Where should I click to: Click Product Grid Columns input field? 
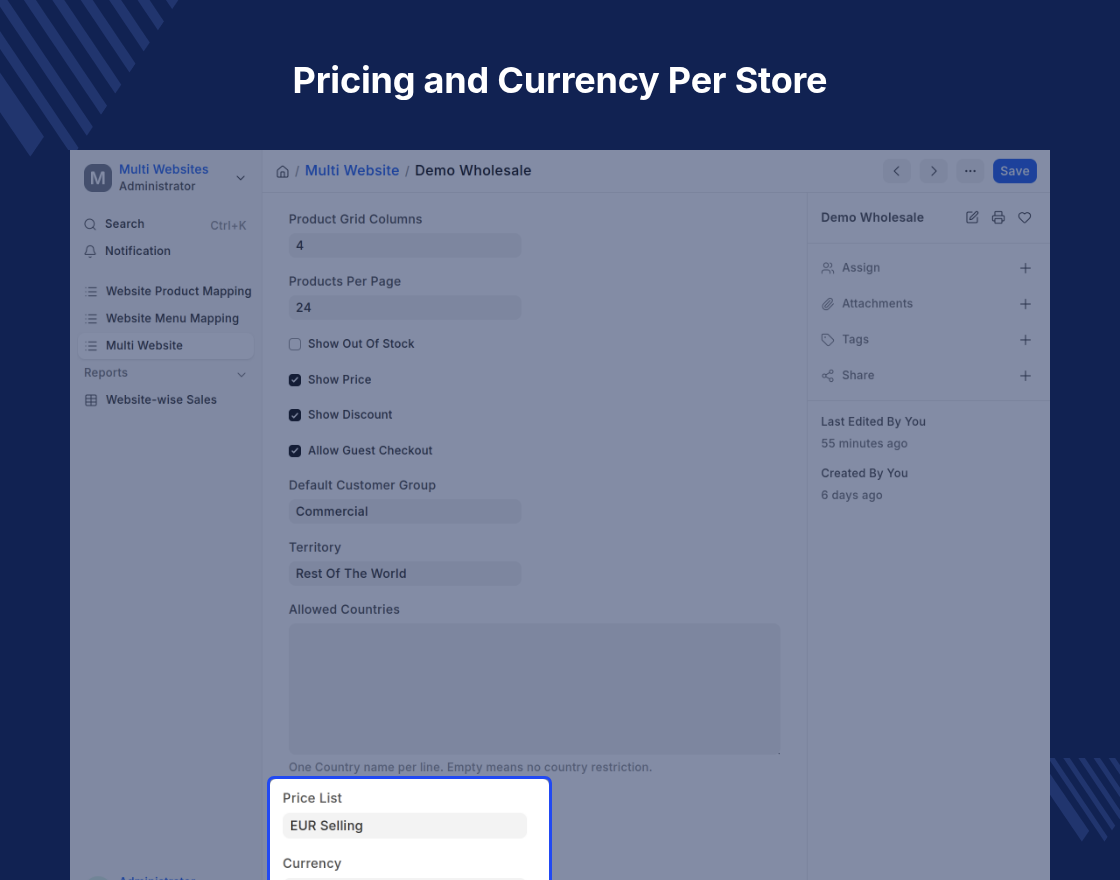[405, 246]
